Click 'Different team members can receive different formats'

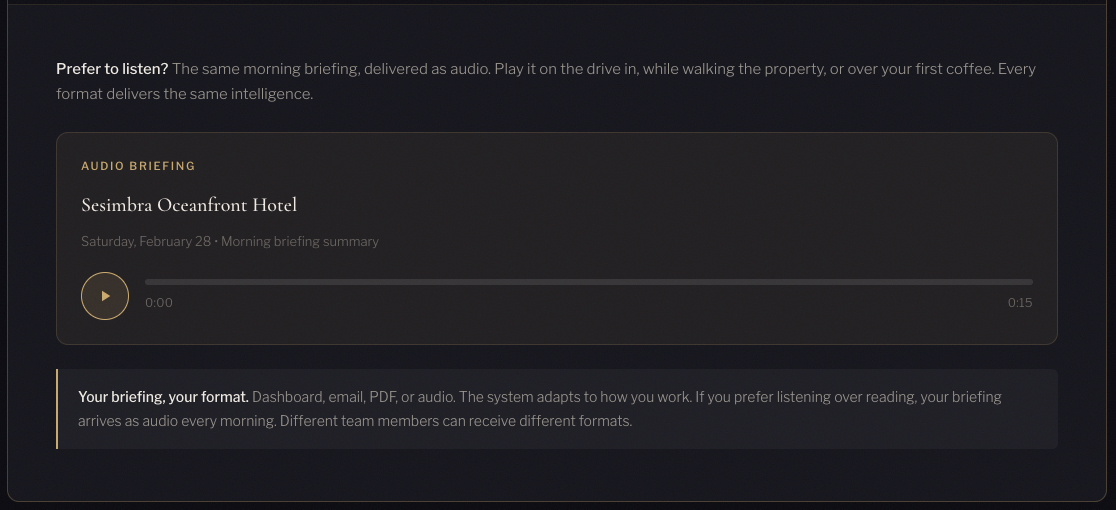(455, 421)
